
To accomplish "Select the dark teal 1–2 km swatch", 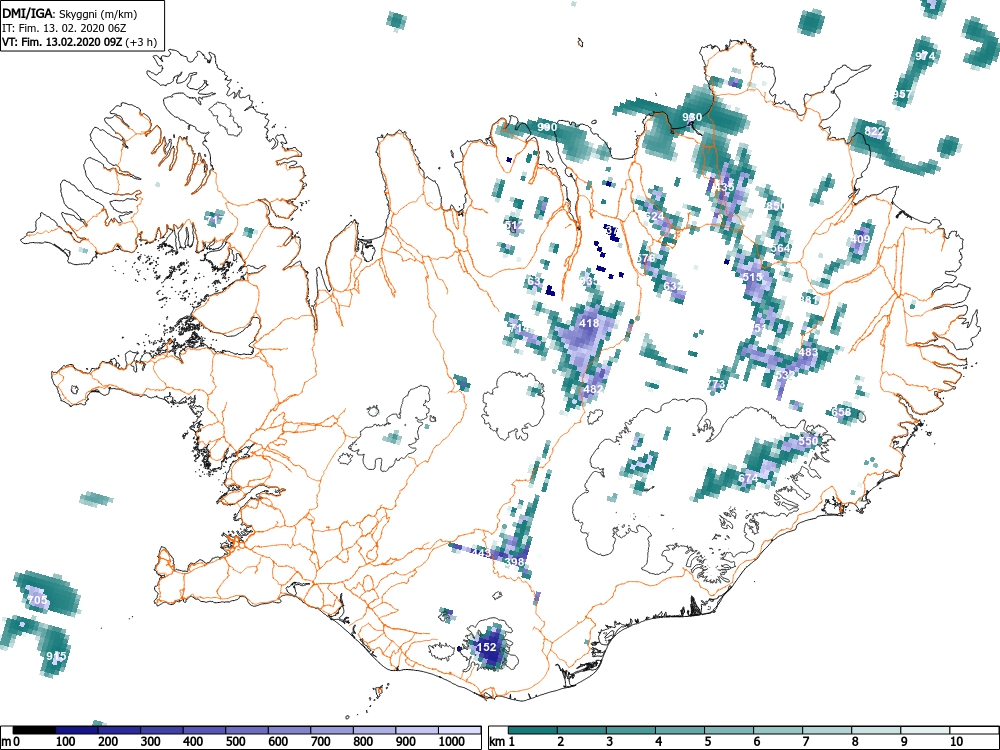I will coord(533,730).
